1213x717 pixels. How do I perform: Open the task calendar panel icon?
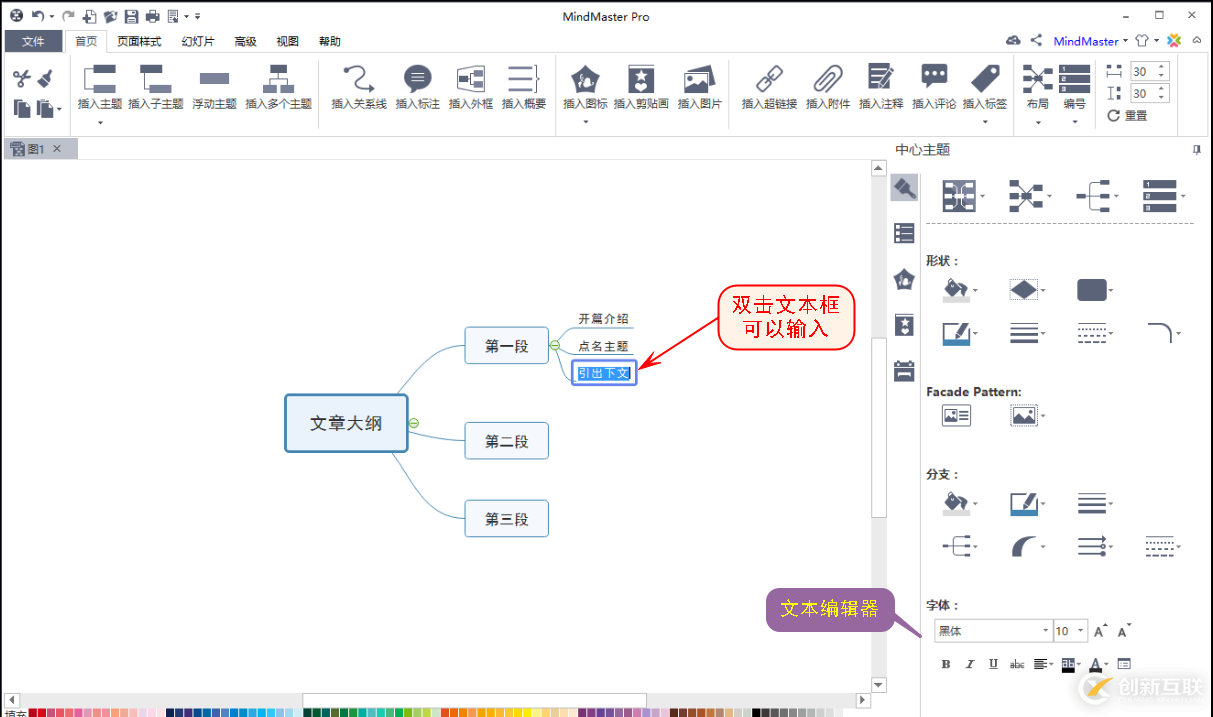(x=904, y=370)
